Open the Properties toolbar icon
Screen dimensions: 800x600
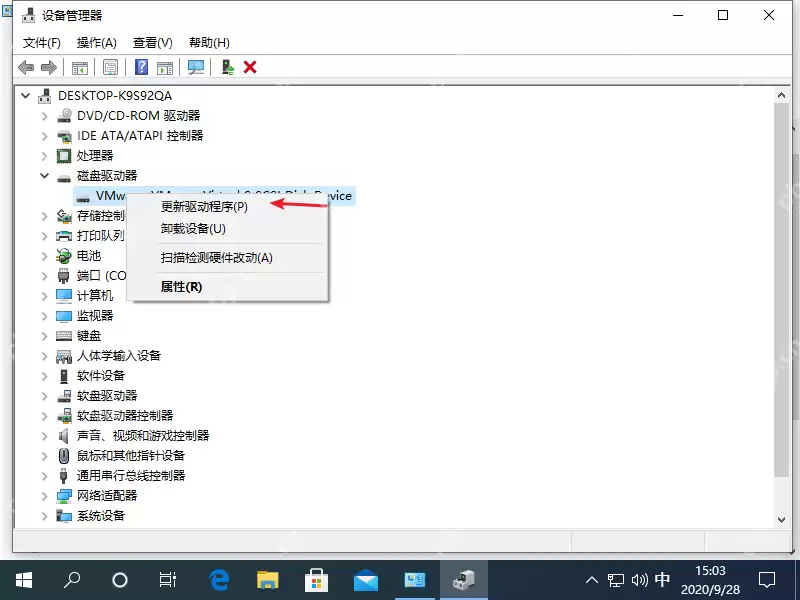pyautogui.click(x=110, y=67)
